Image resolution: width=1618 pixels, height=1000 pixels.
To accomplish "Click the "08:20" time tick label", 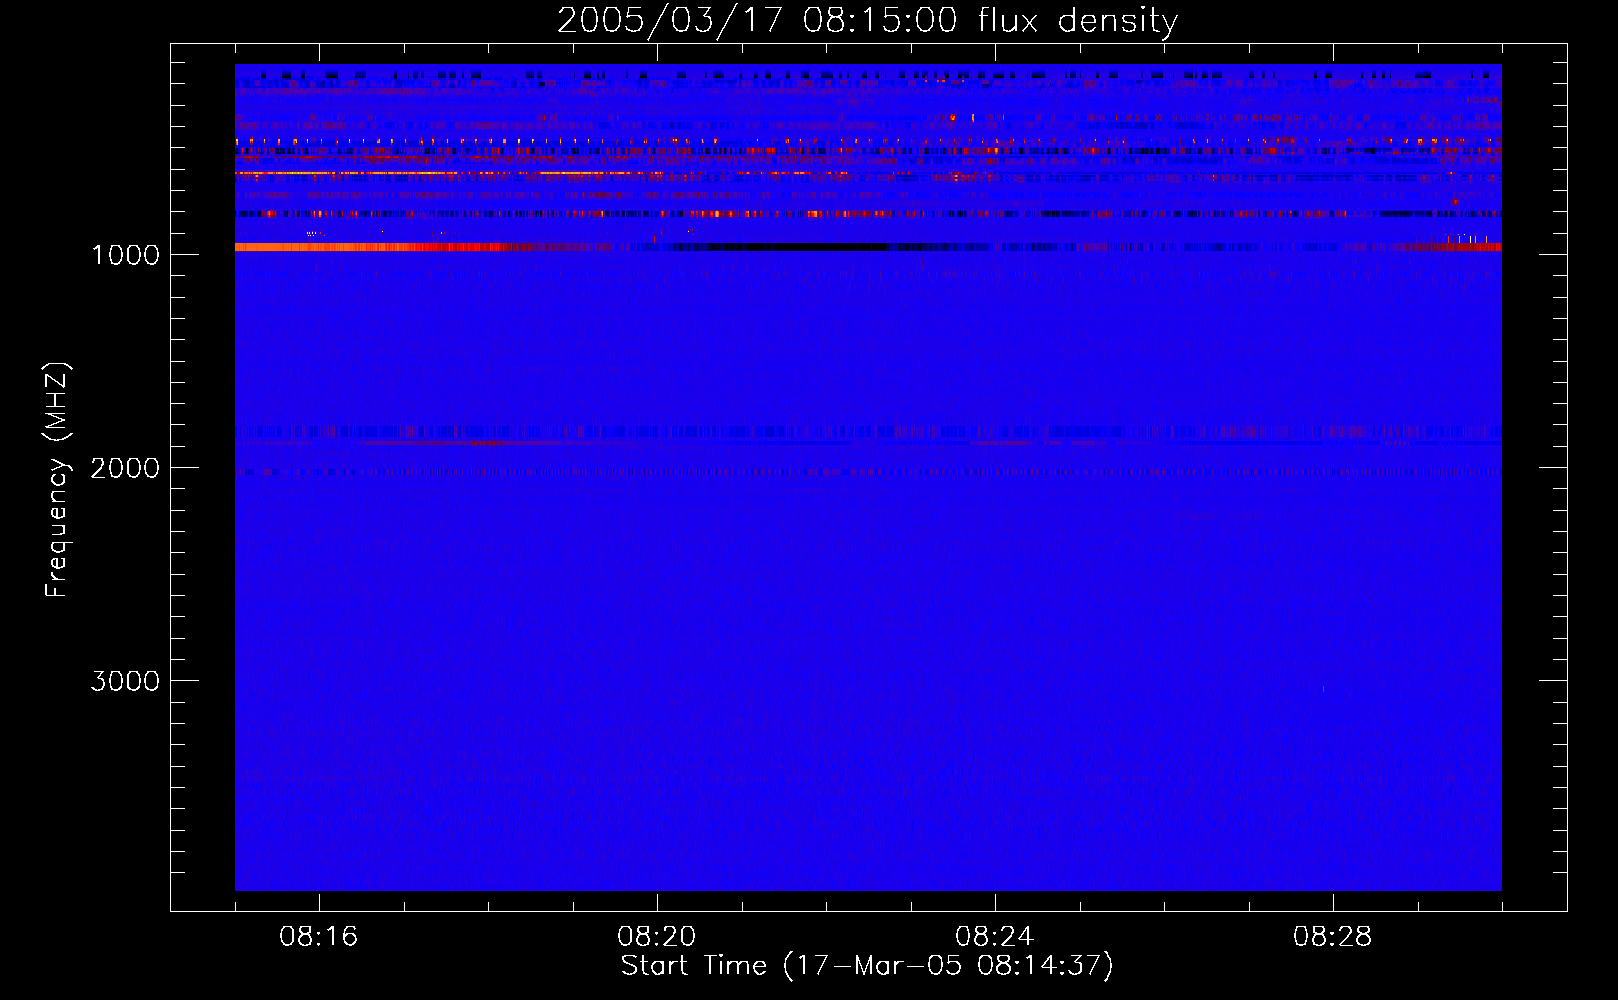I will [x=656, y=937].
